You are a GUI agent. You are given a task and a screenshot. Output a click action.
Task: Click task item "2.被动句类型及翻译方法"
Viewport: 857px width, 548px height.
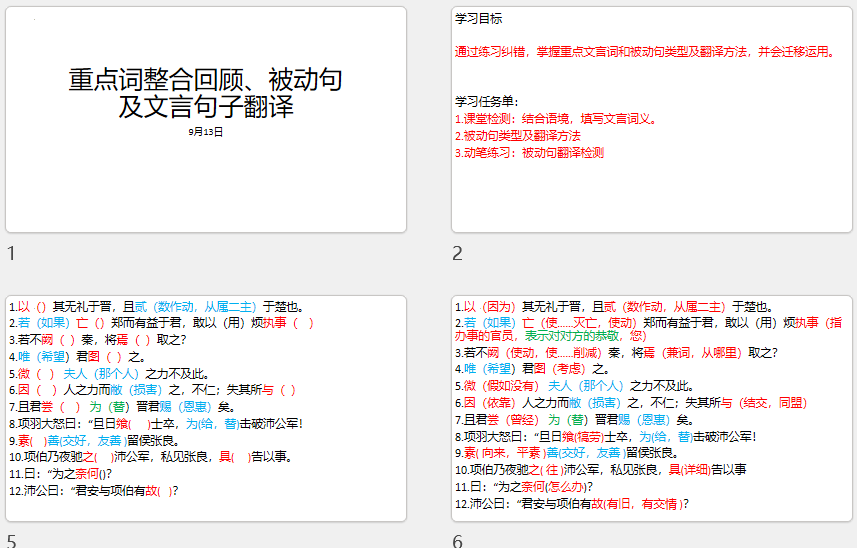pos(518,136)
